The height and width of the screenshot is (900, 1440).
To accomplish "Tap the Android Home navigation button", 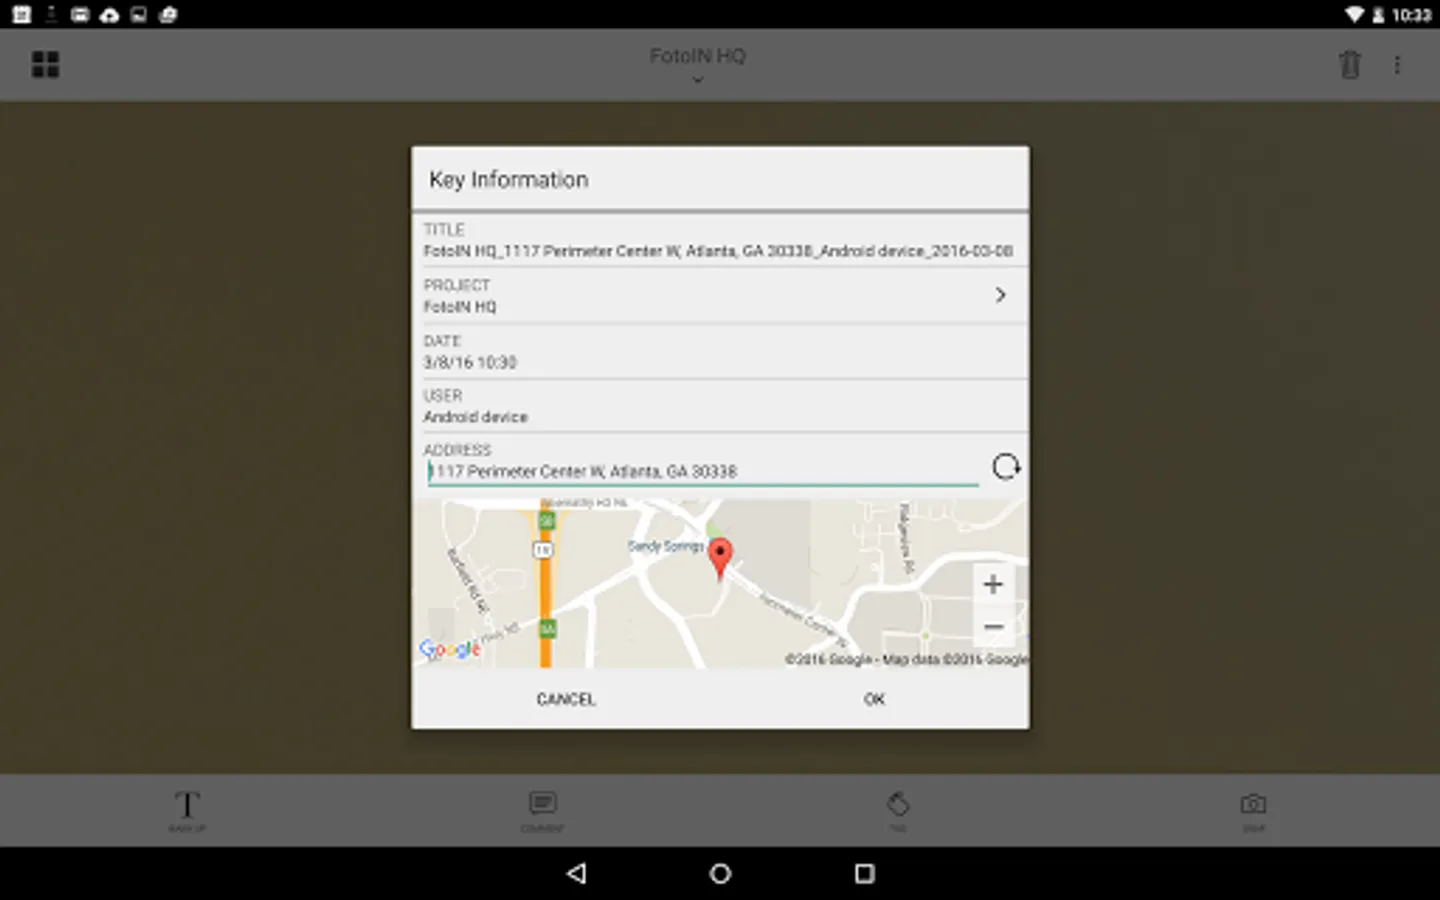I will 720,873.
